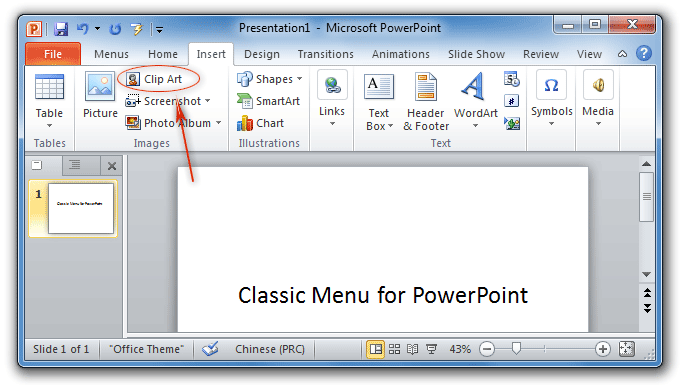Expand the WordArt dropdown arrow
The height and width of the screenshot is (385, 689).
(x=475, y=126)
